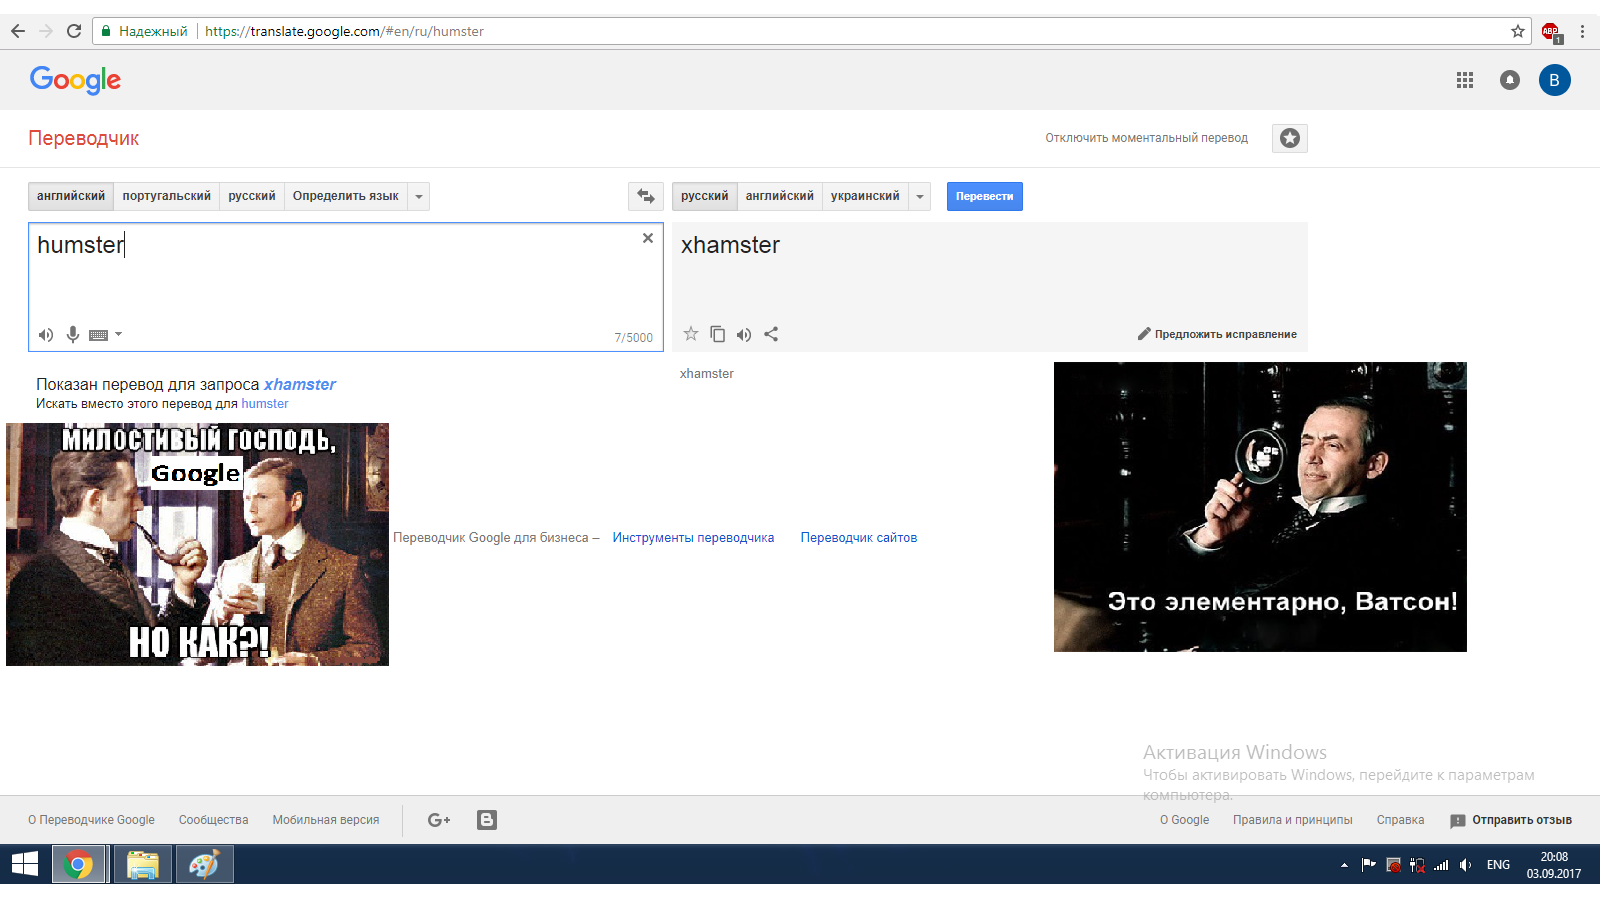Open Мобильная версия footer link
Image resolution: width=1600 pixels, height=900 pixels.
tap(326, 820)
